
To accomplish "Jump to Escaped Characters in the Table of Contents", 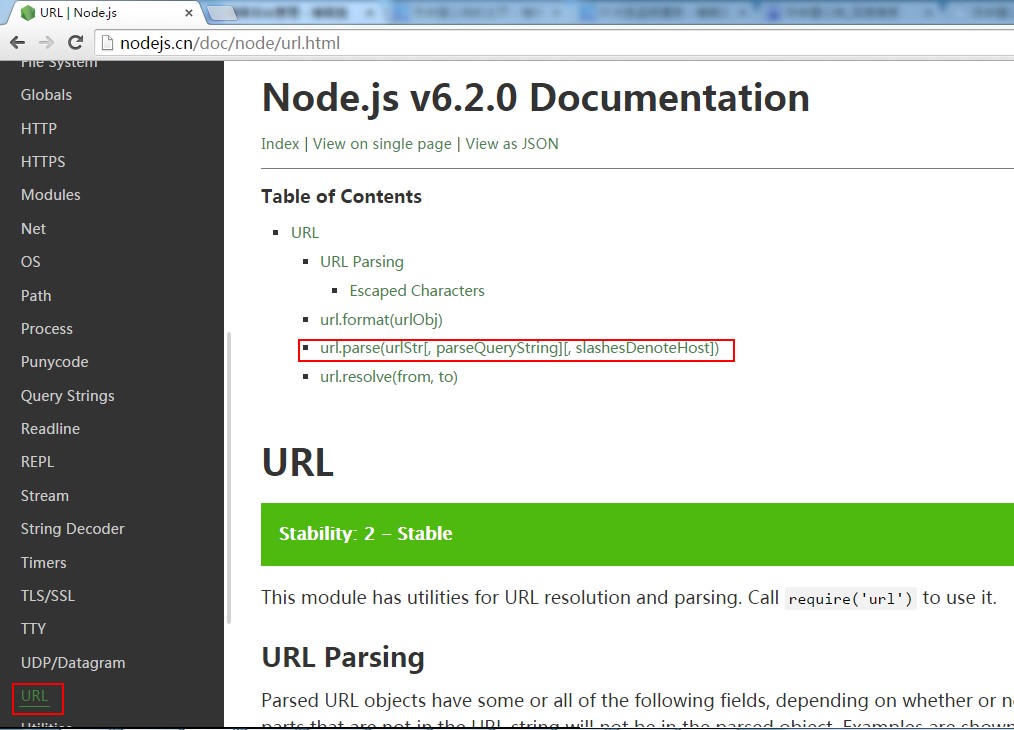I will click(416, 291).
